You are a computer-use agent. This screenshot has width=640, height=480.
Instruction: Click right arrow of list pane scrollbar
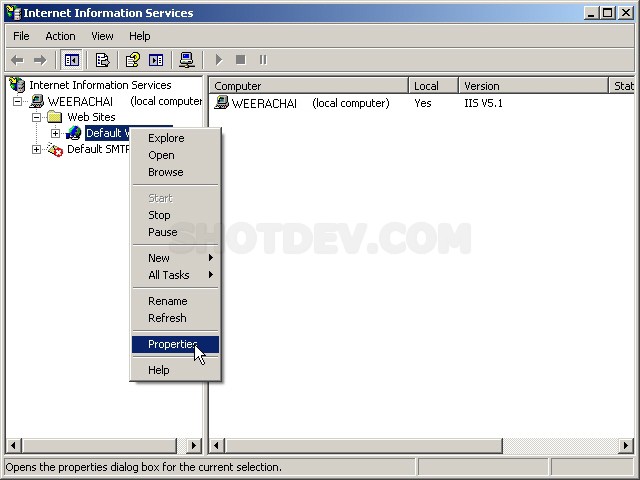coord(625,445)
